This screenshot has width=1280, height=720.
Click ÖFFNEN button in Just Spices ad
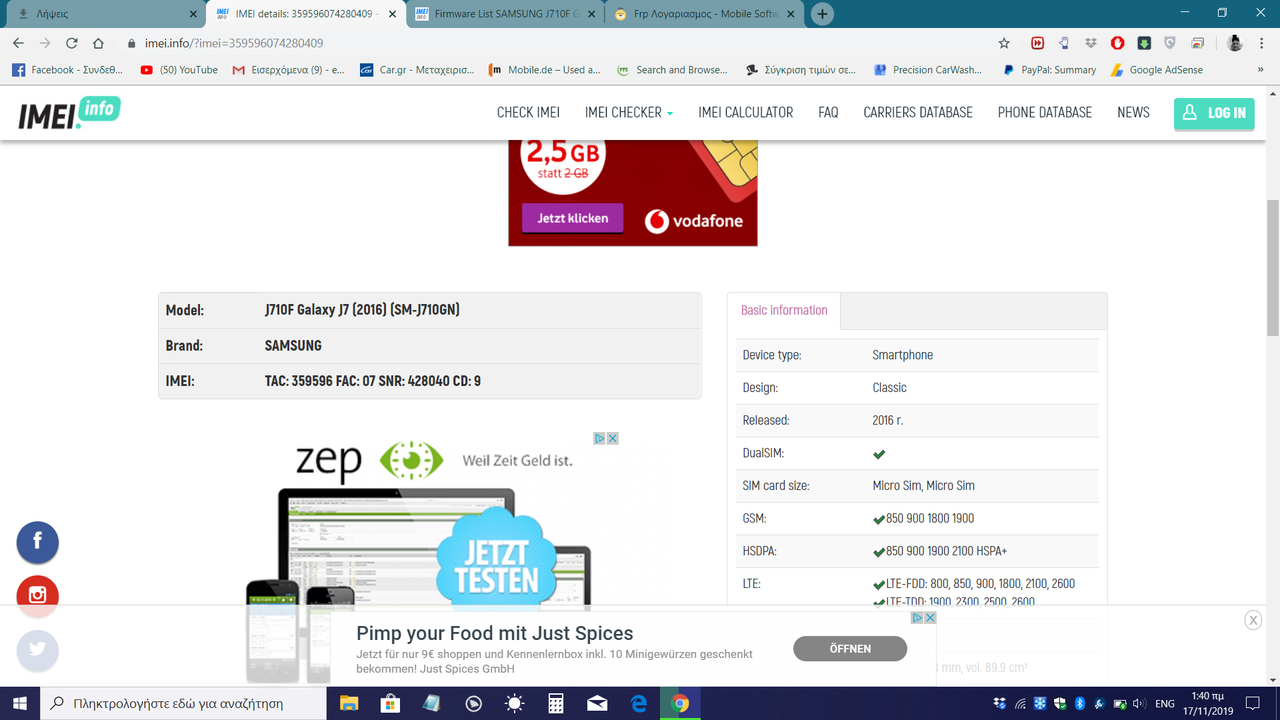click(850, 648)
